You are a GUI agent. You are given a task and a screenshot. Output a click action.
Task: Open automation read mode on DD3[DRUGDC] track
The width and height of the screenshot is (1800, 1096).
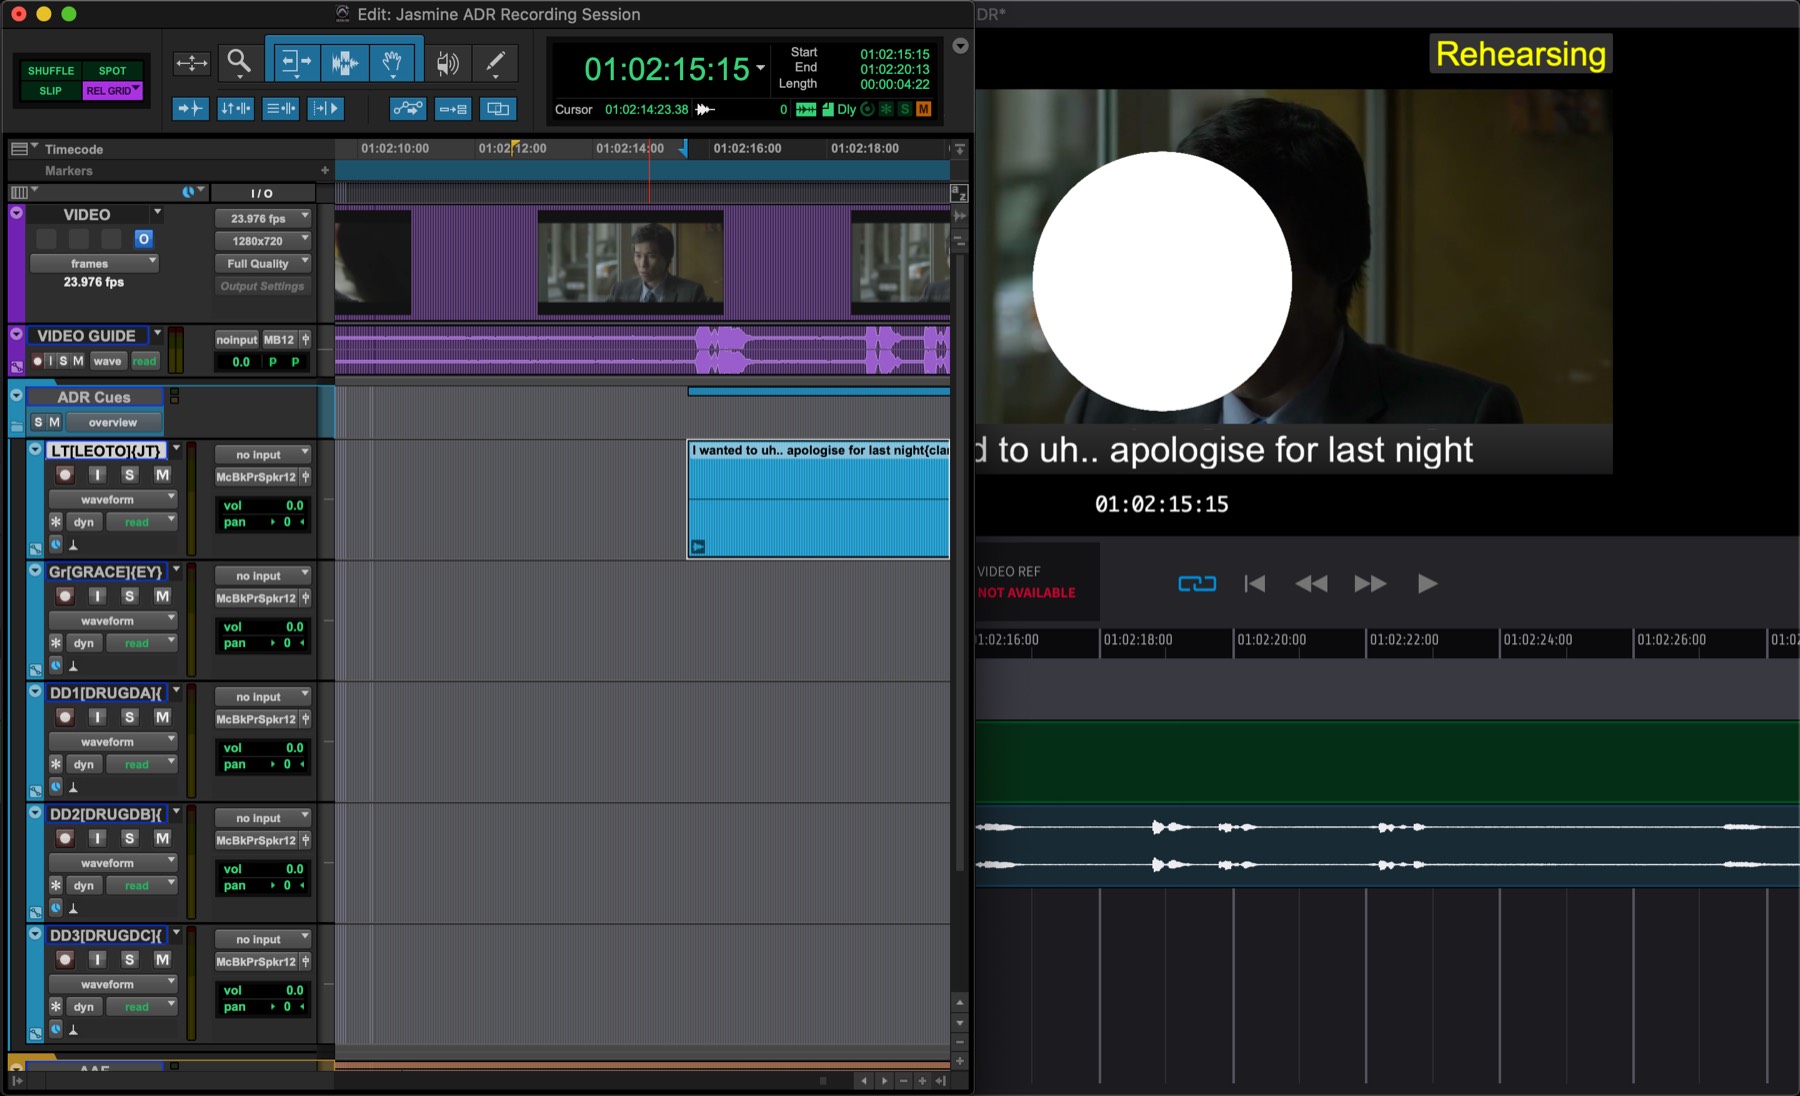tap(142, 1006)
